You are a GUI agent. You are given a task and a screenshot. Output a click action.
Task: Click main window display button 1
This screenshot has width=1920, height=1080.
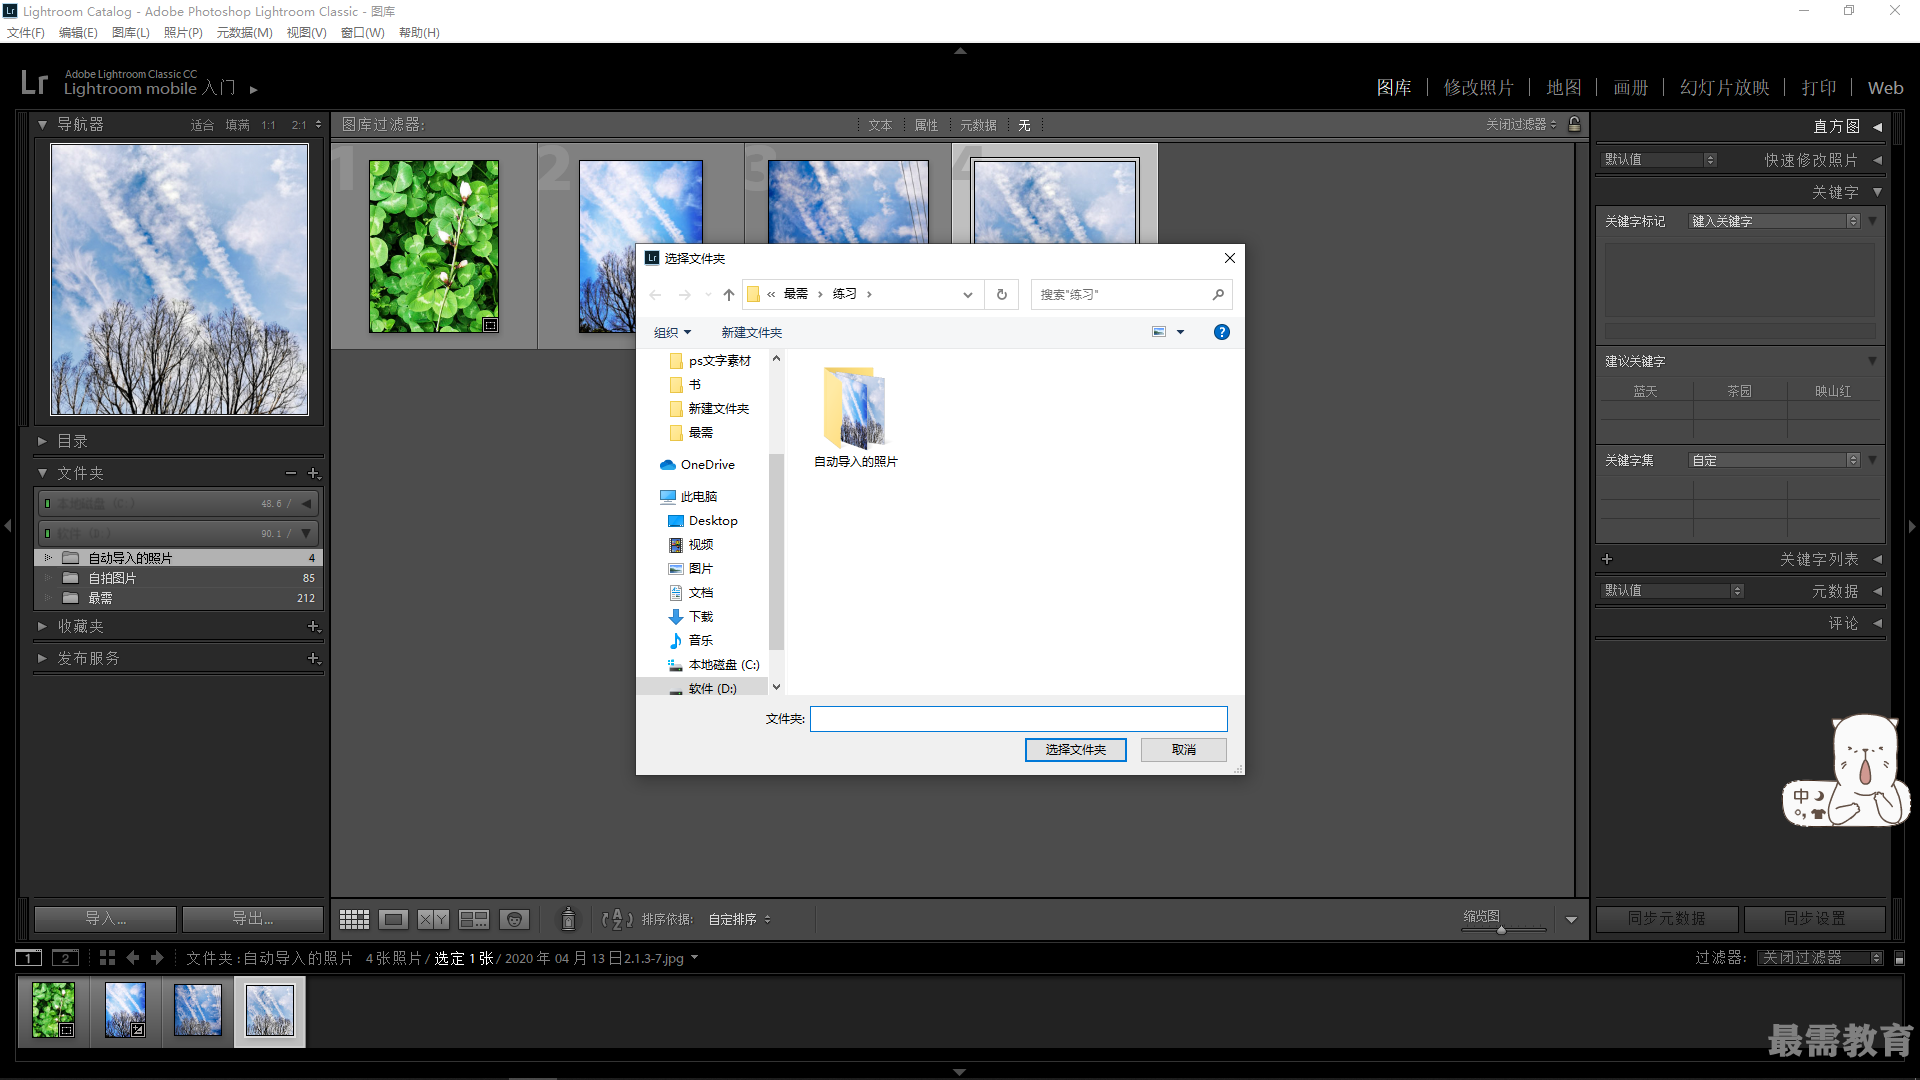pyautogui.click(x=29, y=958)
